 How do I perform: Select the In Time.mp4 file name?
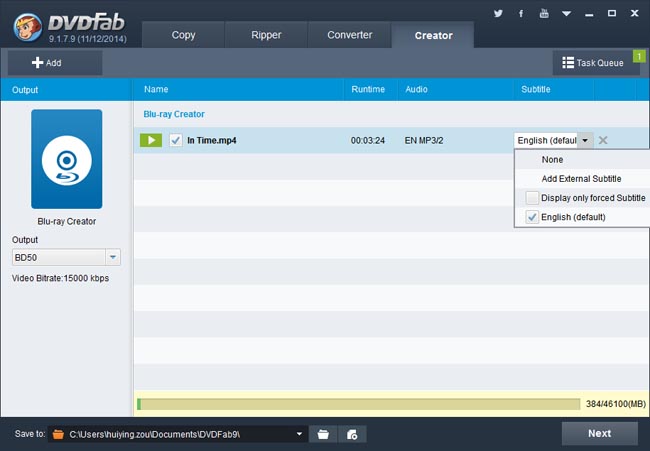pyautogui.click(x=212, y=141)
